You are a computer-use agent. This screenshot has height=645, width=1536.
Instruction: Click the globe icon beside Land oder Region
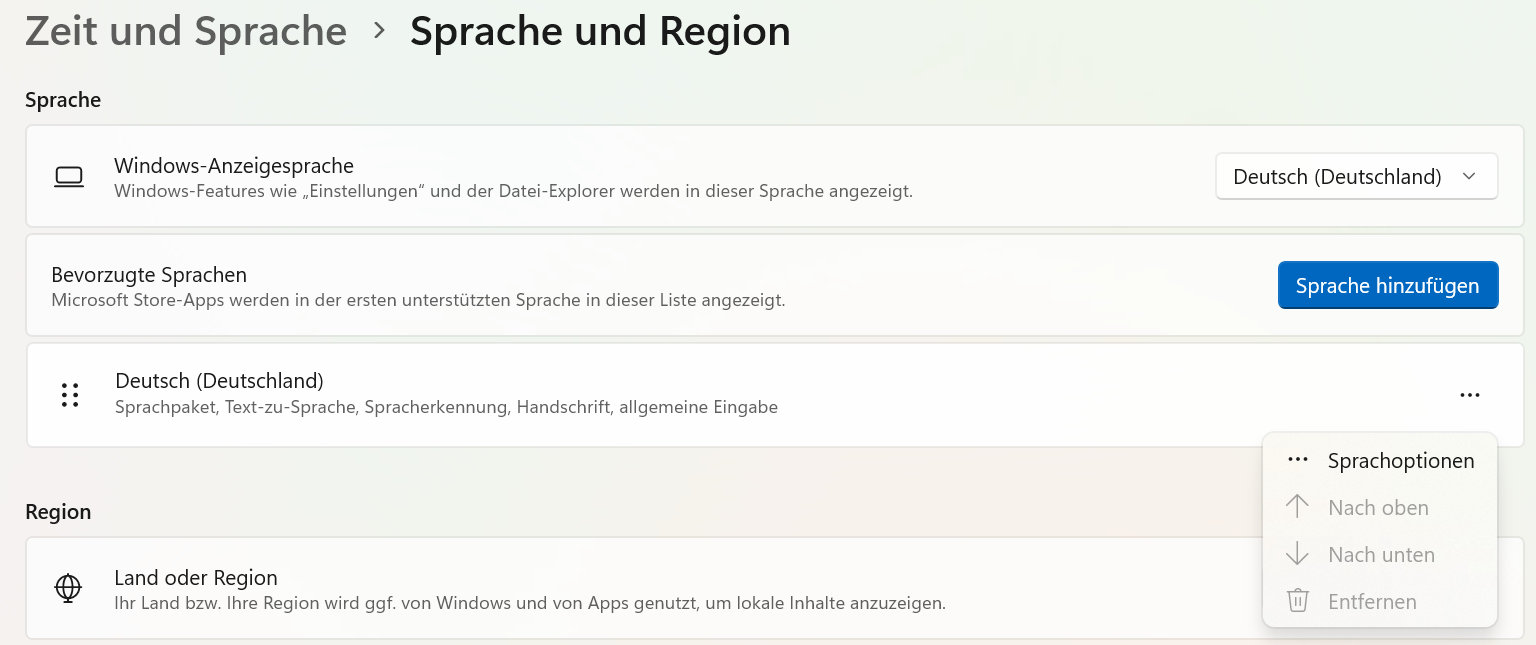pyautogui.click(x=68, y=588)
